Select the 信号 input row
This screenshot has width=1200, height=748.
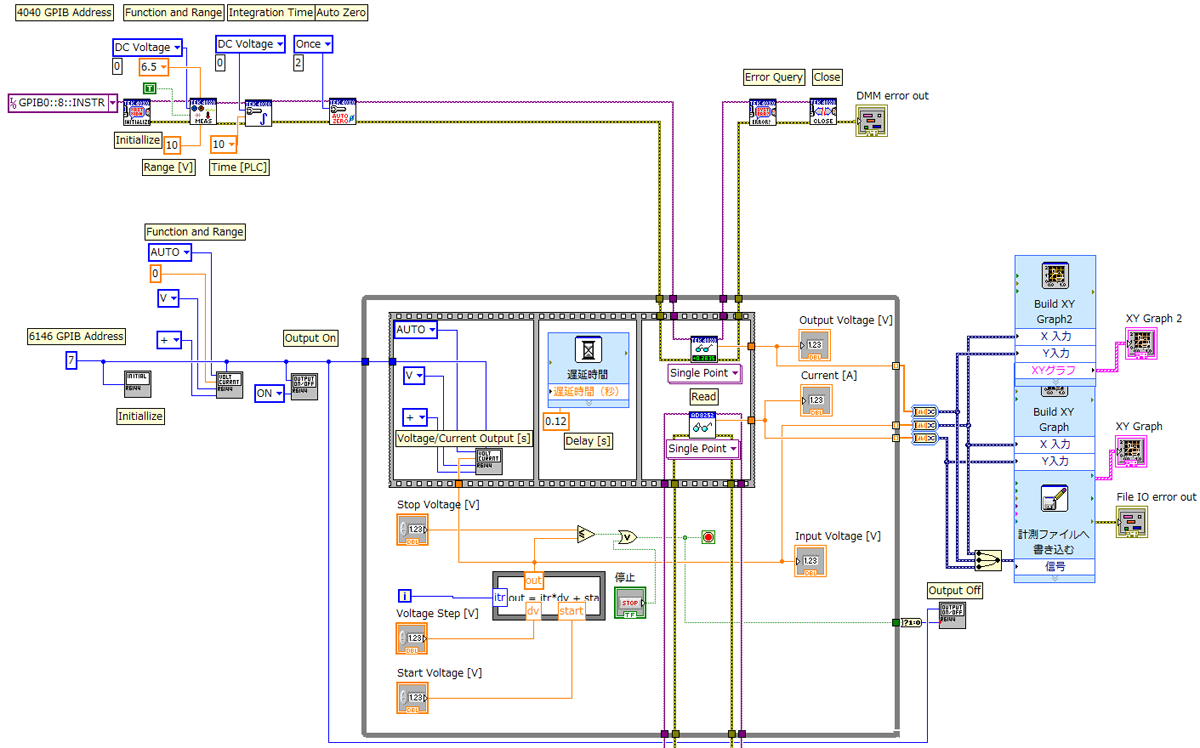tap(1054, 567)
